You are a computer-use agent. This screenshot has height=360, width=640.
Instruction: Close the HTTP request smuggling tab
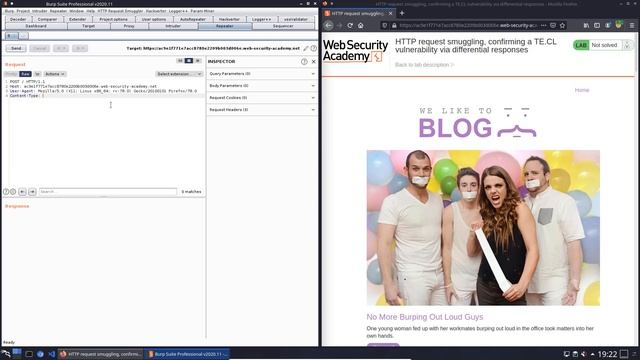391,13
